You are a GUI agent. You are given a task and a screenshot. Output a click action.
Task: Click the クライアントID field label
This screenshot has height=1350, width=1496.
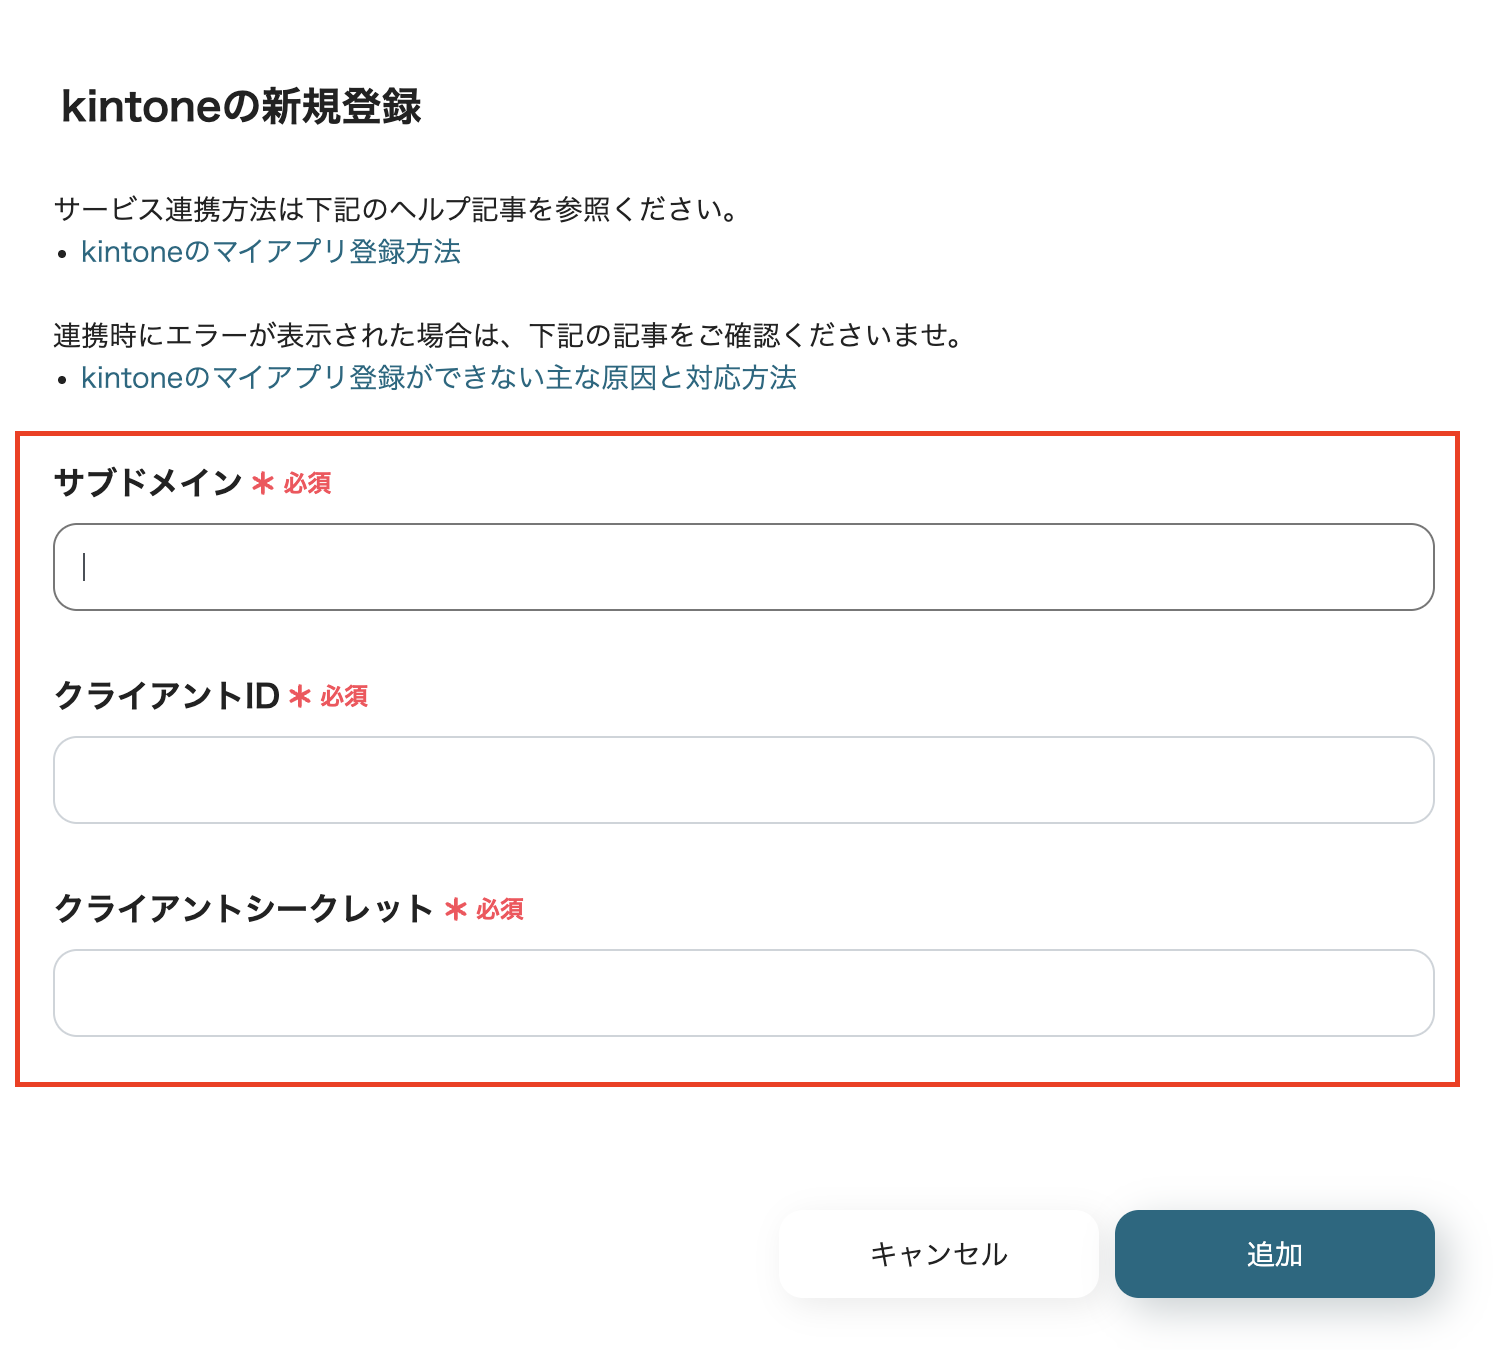pyautogui.click(x=167, y=696)
